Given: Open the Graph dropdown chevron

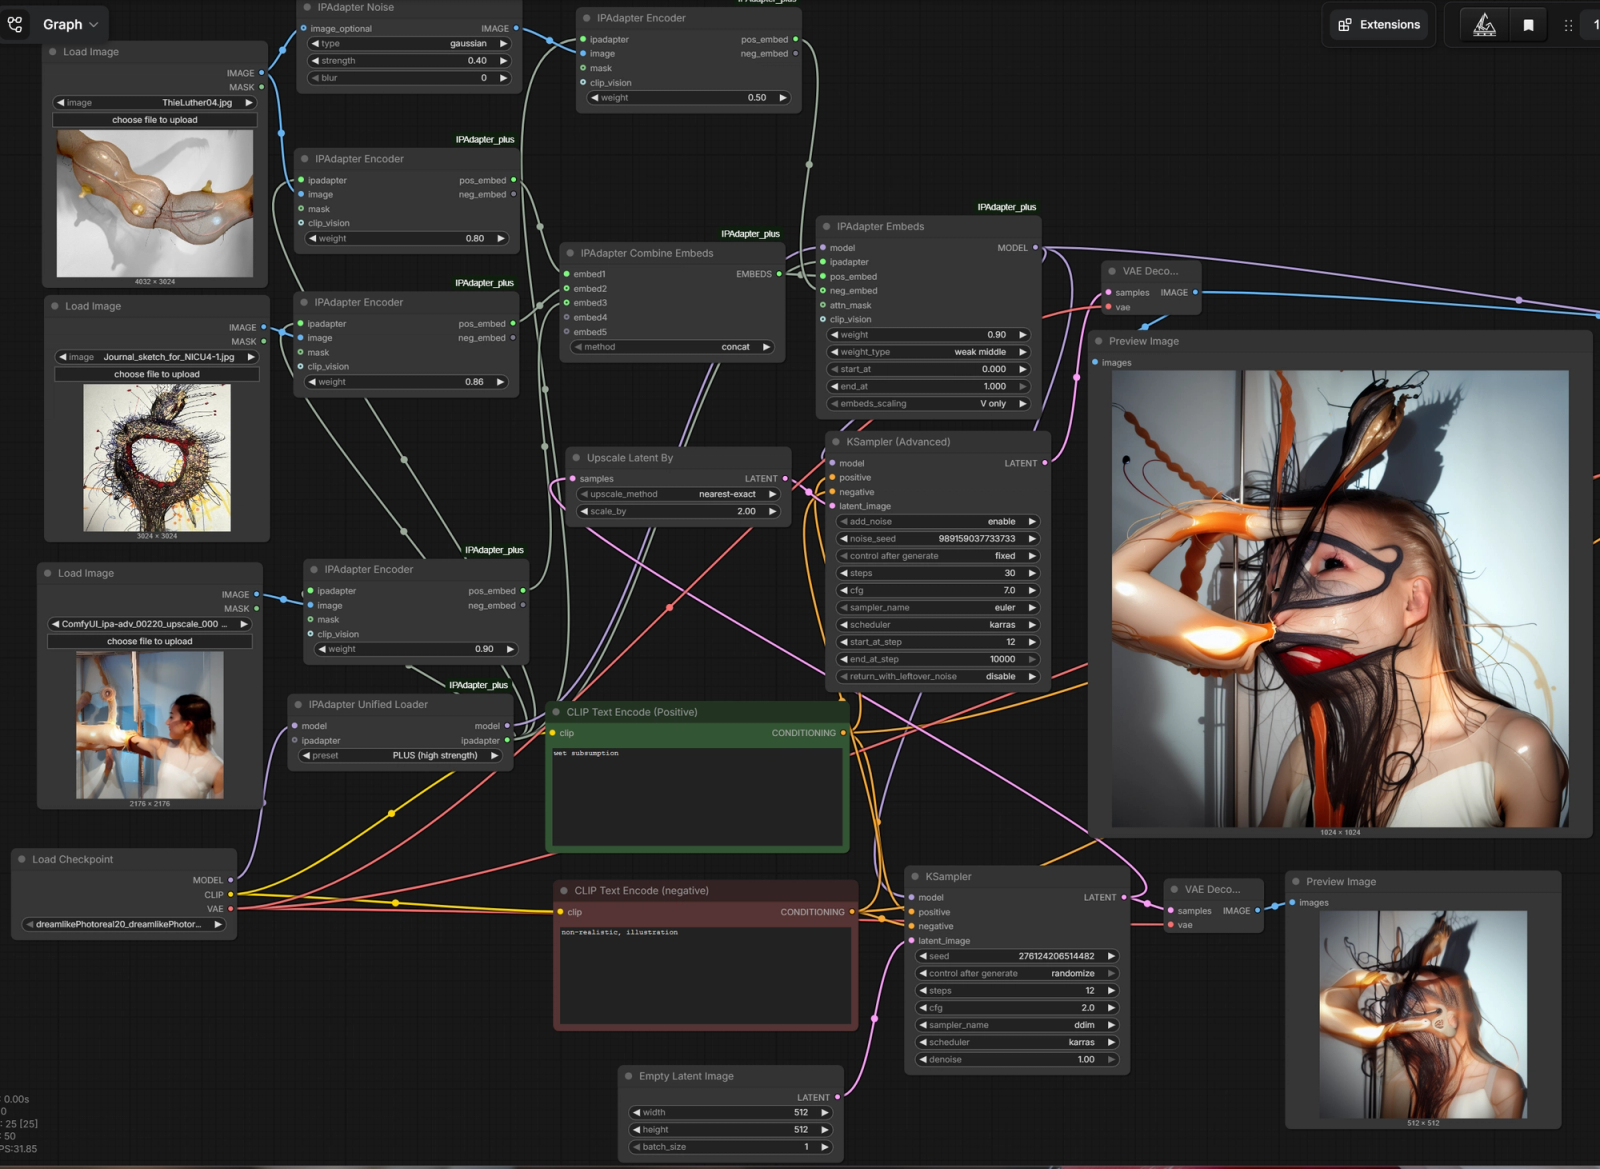Looking at the screenshot, I should pos(94,25).
